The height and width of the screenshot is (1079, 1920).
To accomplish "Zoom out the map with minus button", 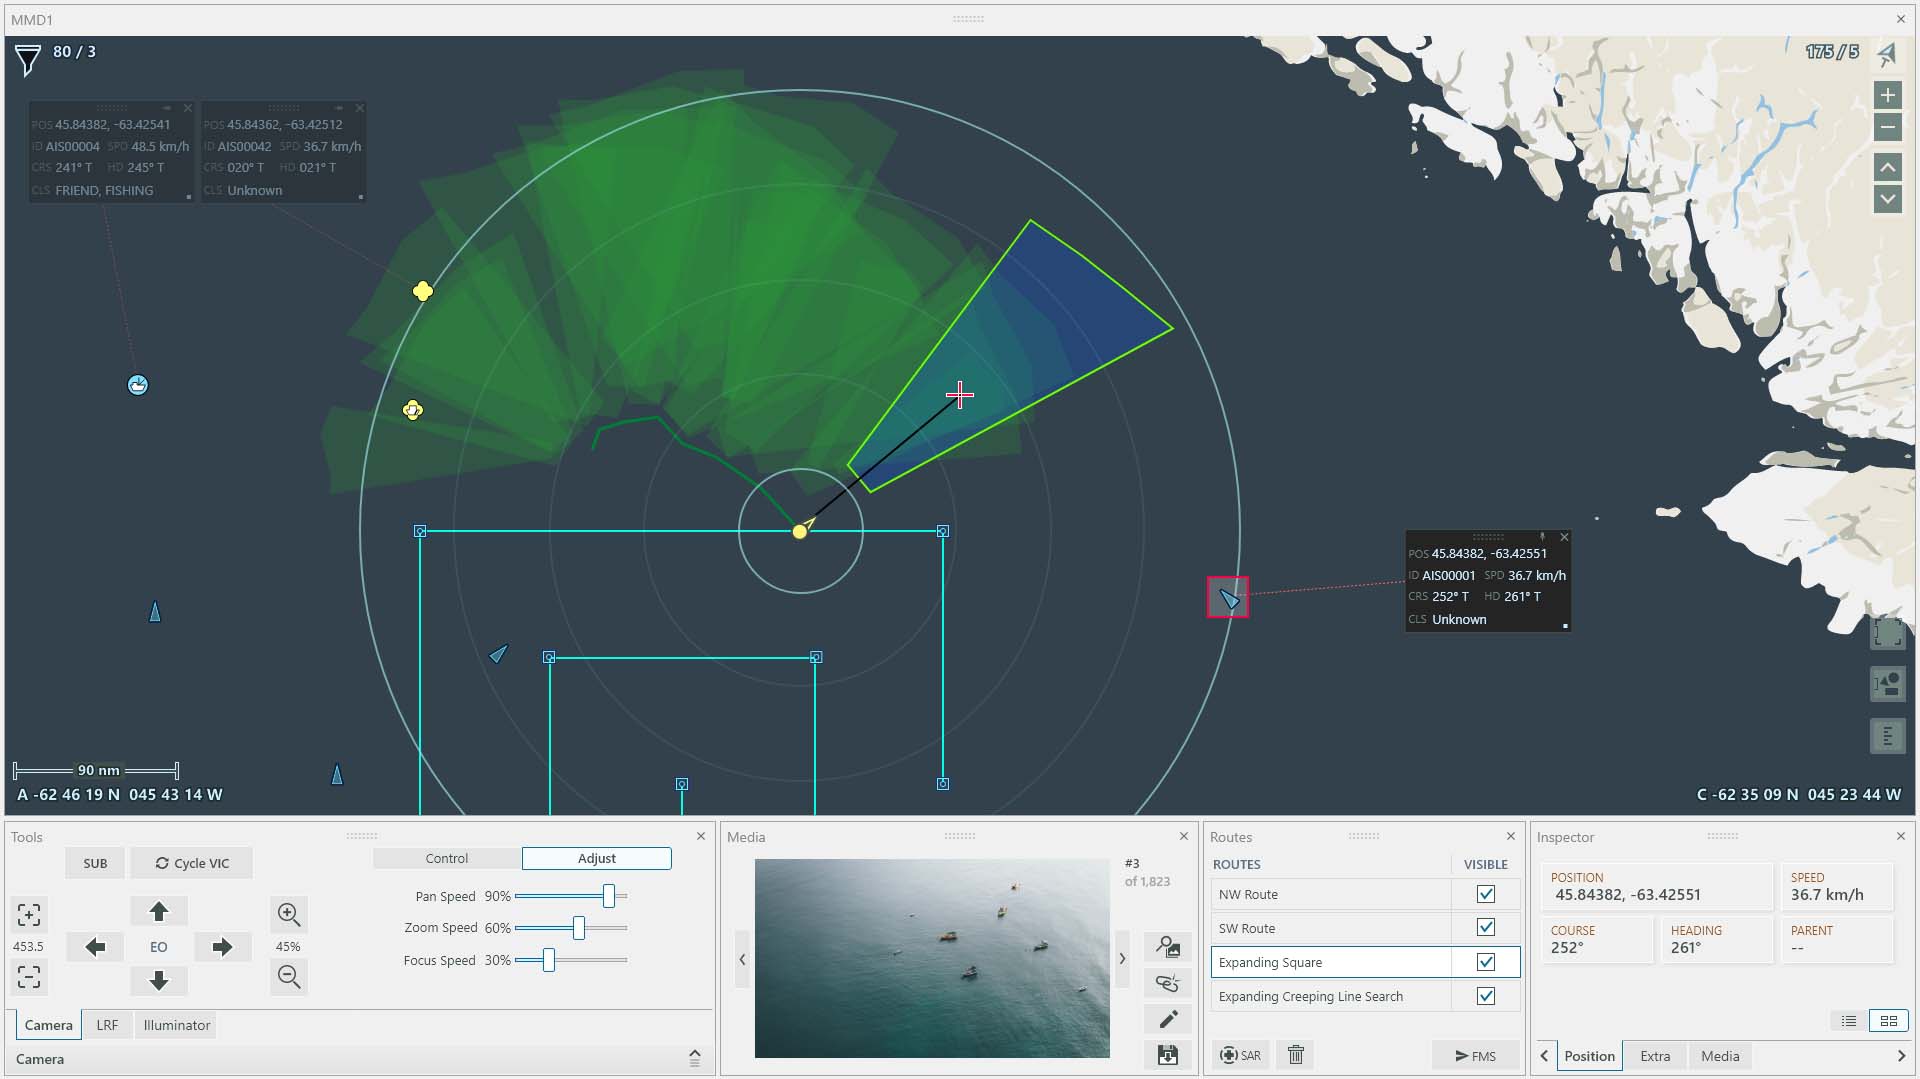I will (1887, 128).
